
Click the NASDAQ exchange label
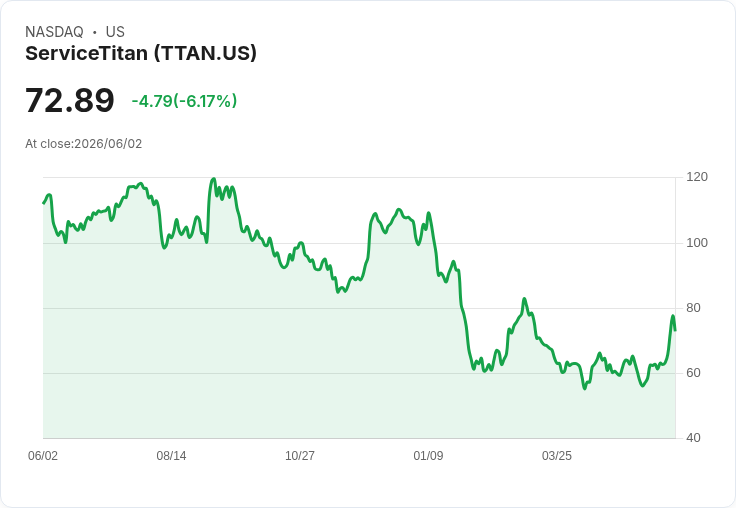click(x=54, y=31)
